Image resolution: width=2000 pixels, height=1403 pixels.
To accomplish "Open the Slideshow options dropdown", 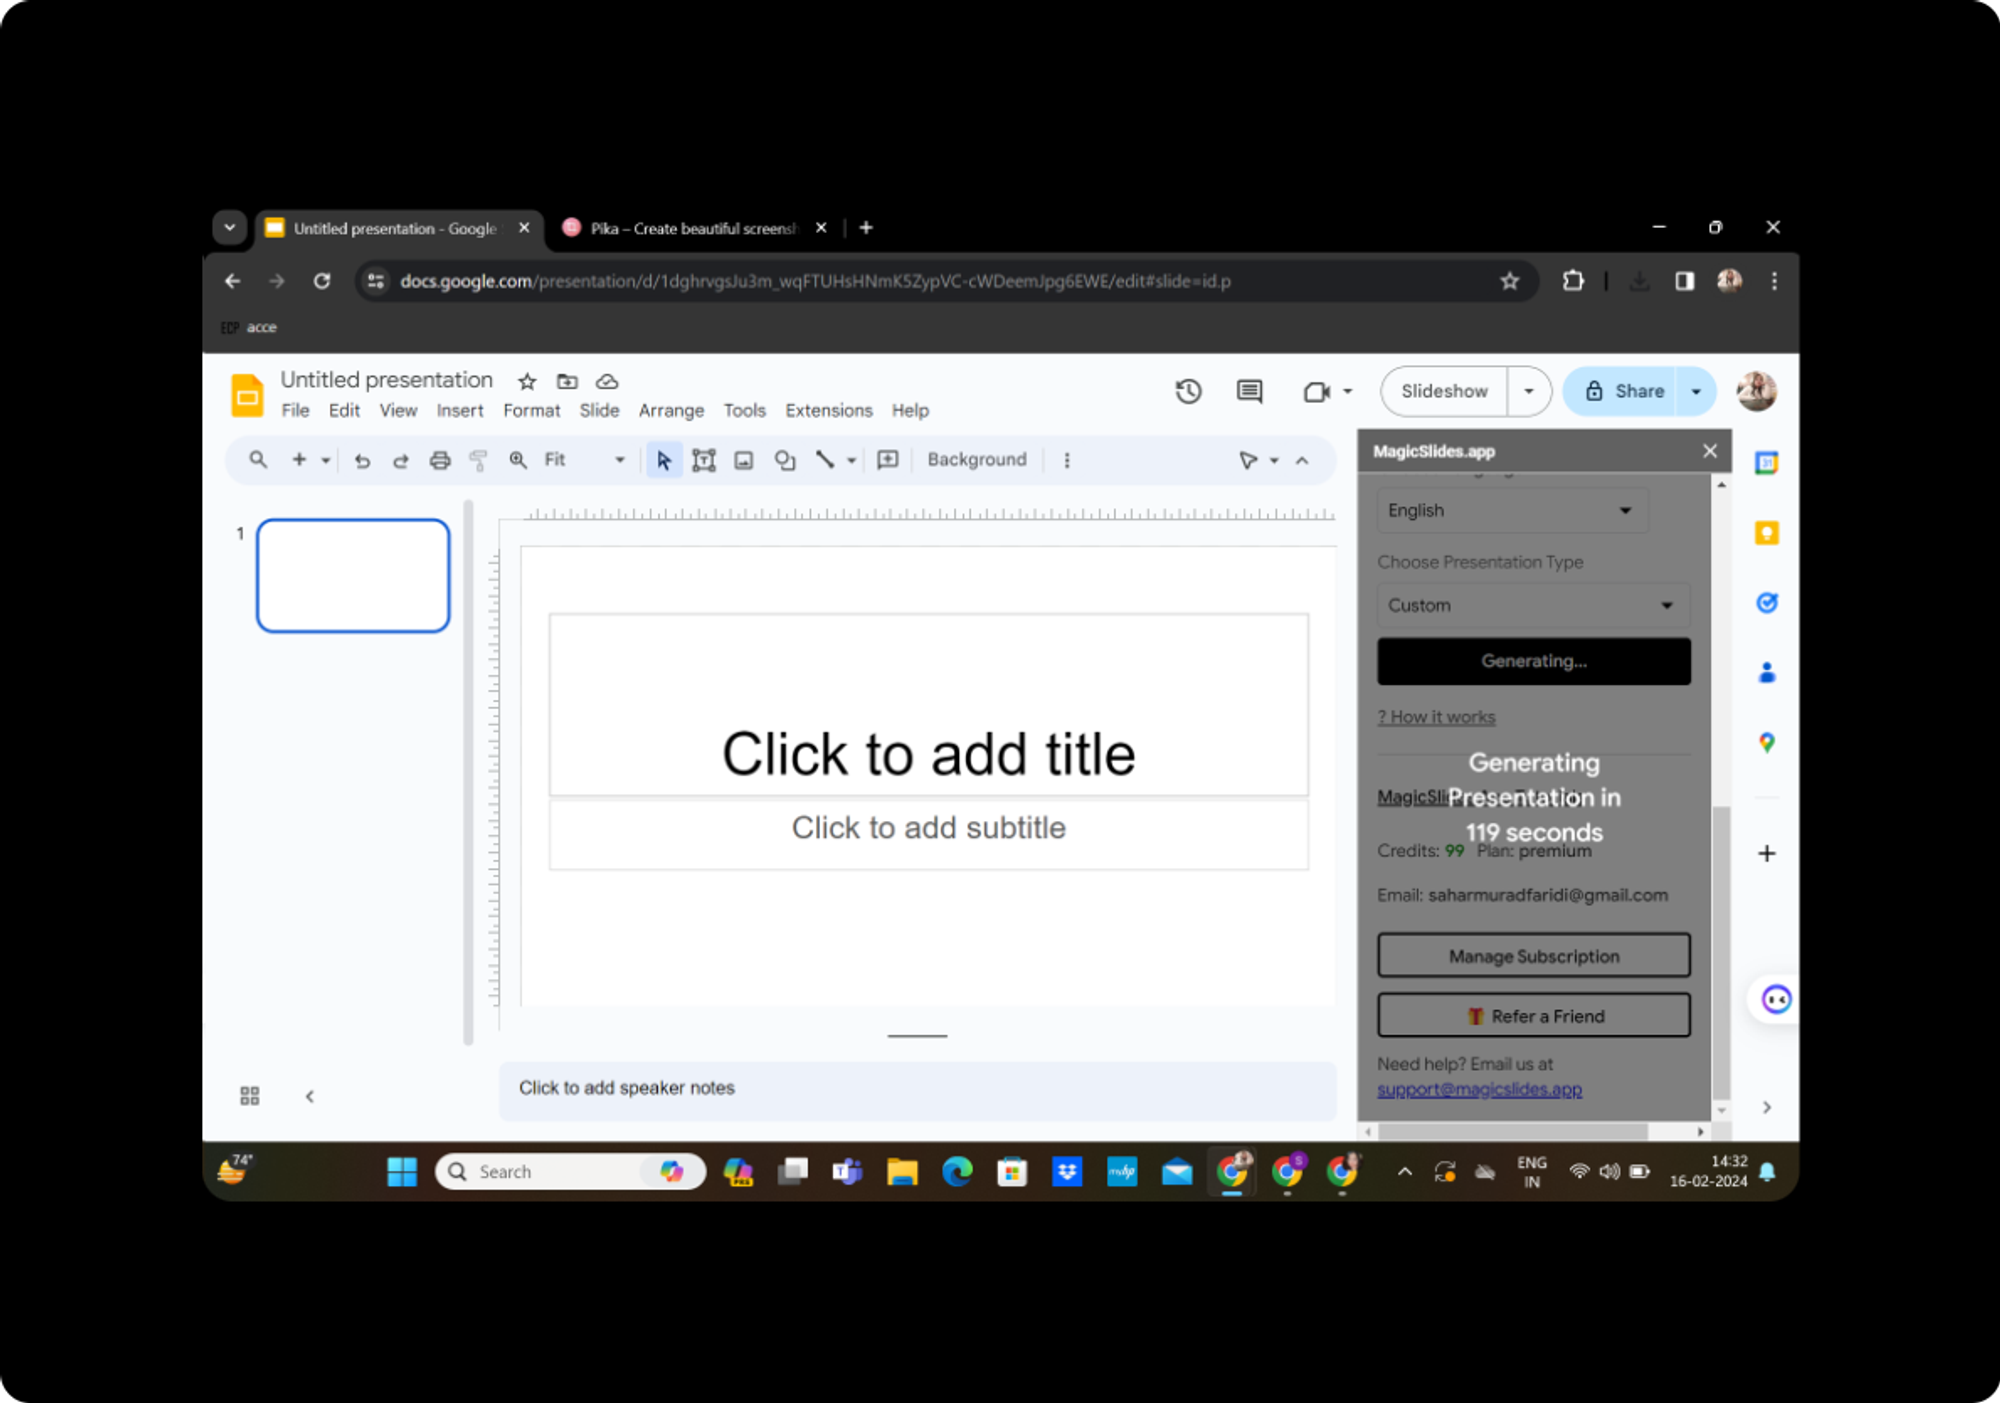I will 1526,391.
